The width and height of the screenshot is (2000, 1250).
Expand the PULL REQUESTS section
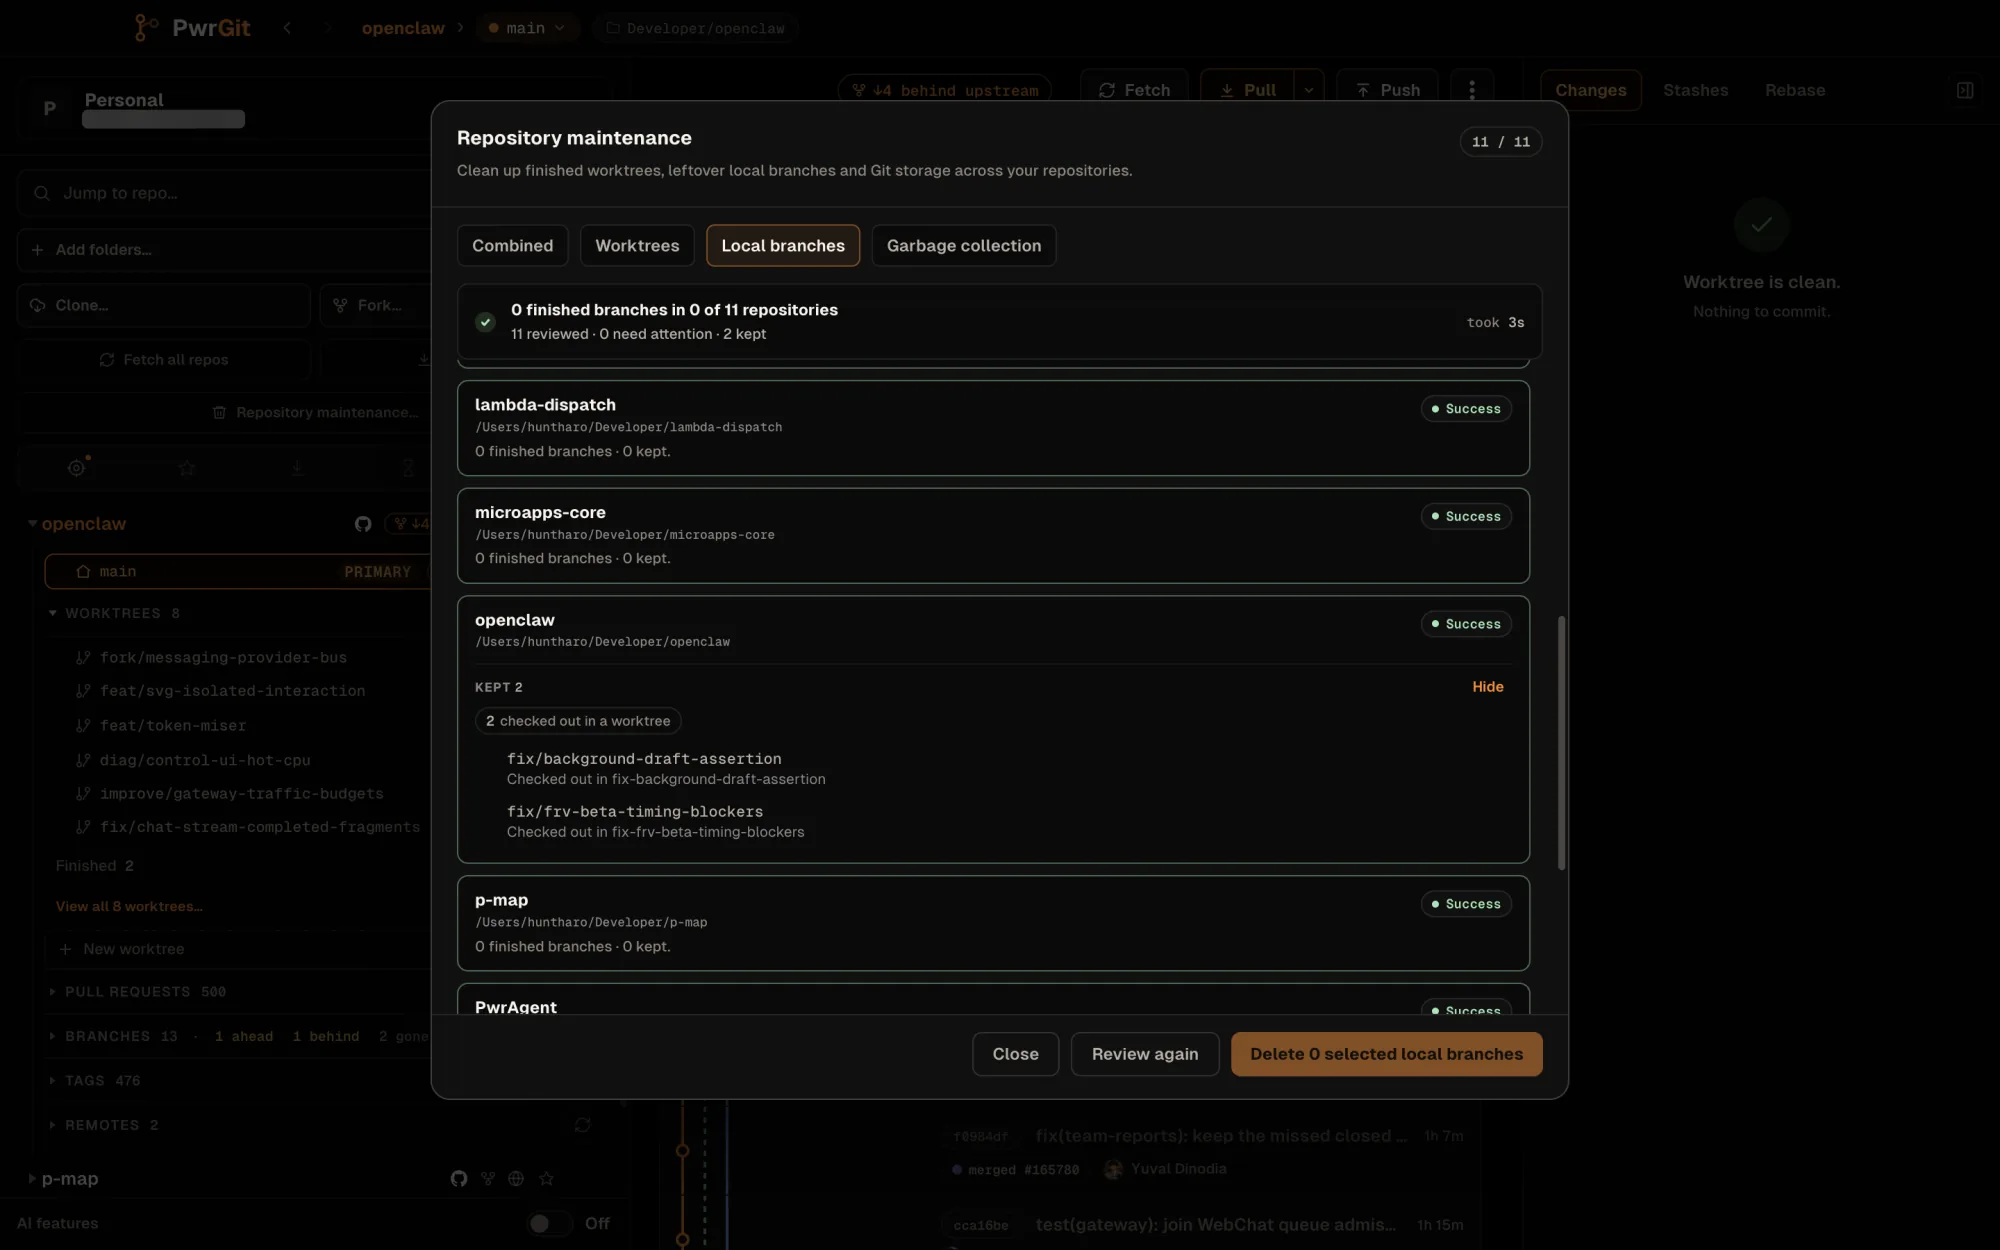pyautogui.click(x=53, y=992)
